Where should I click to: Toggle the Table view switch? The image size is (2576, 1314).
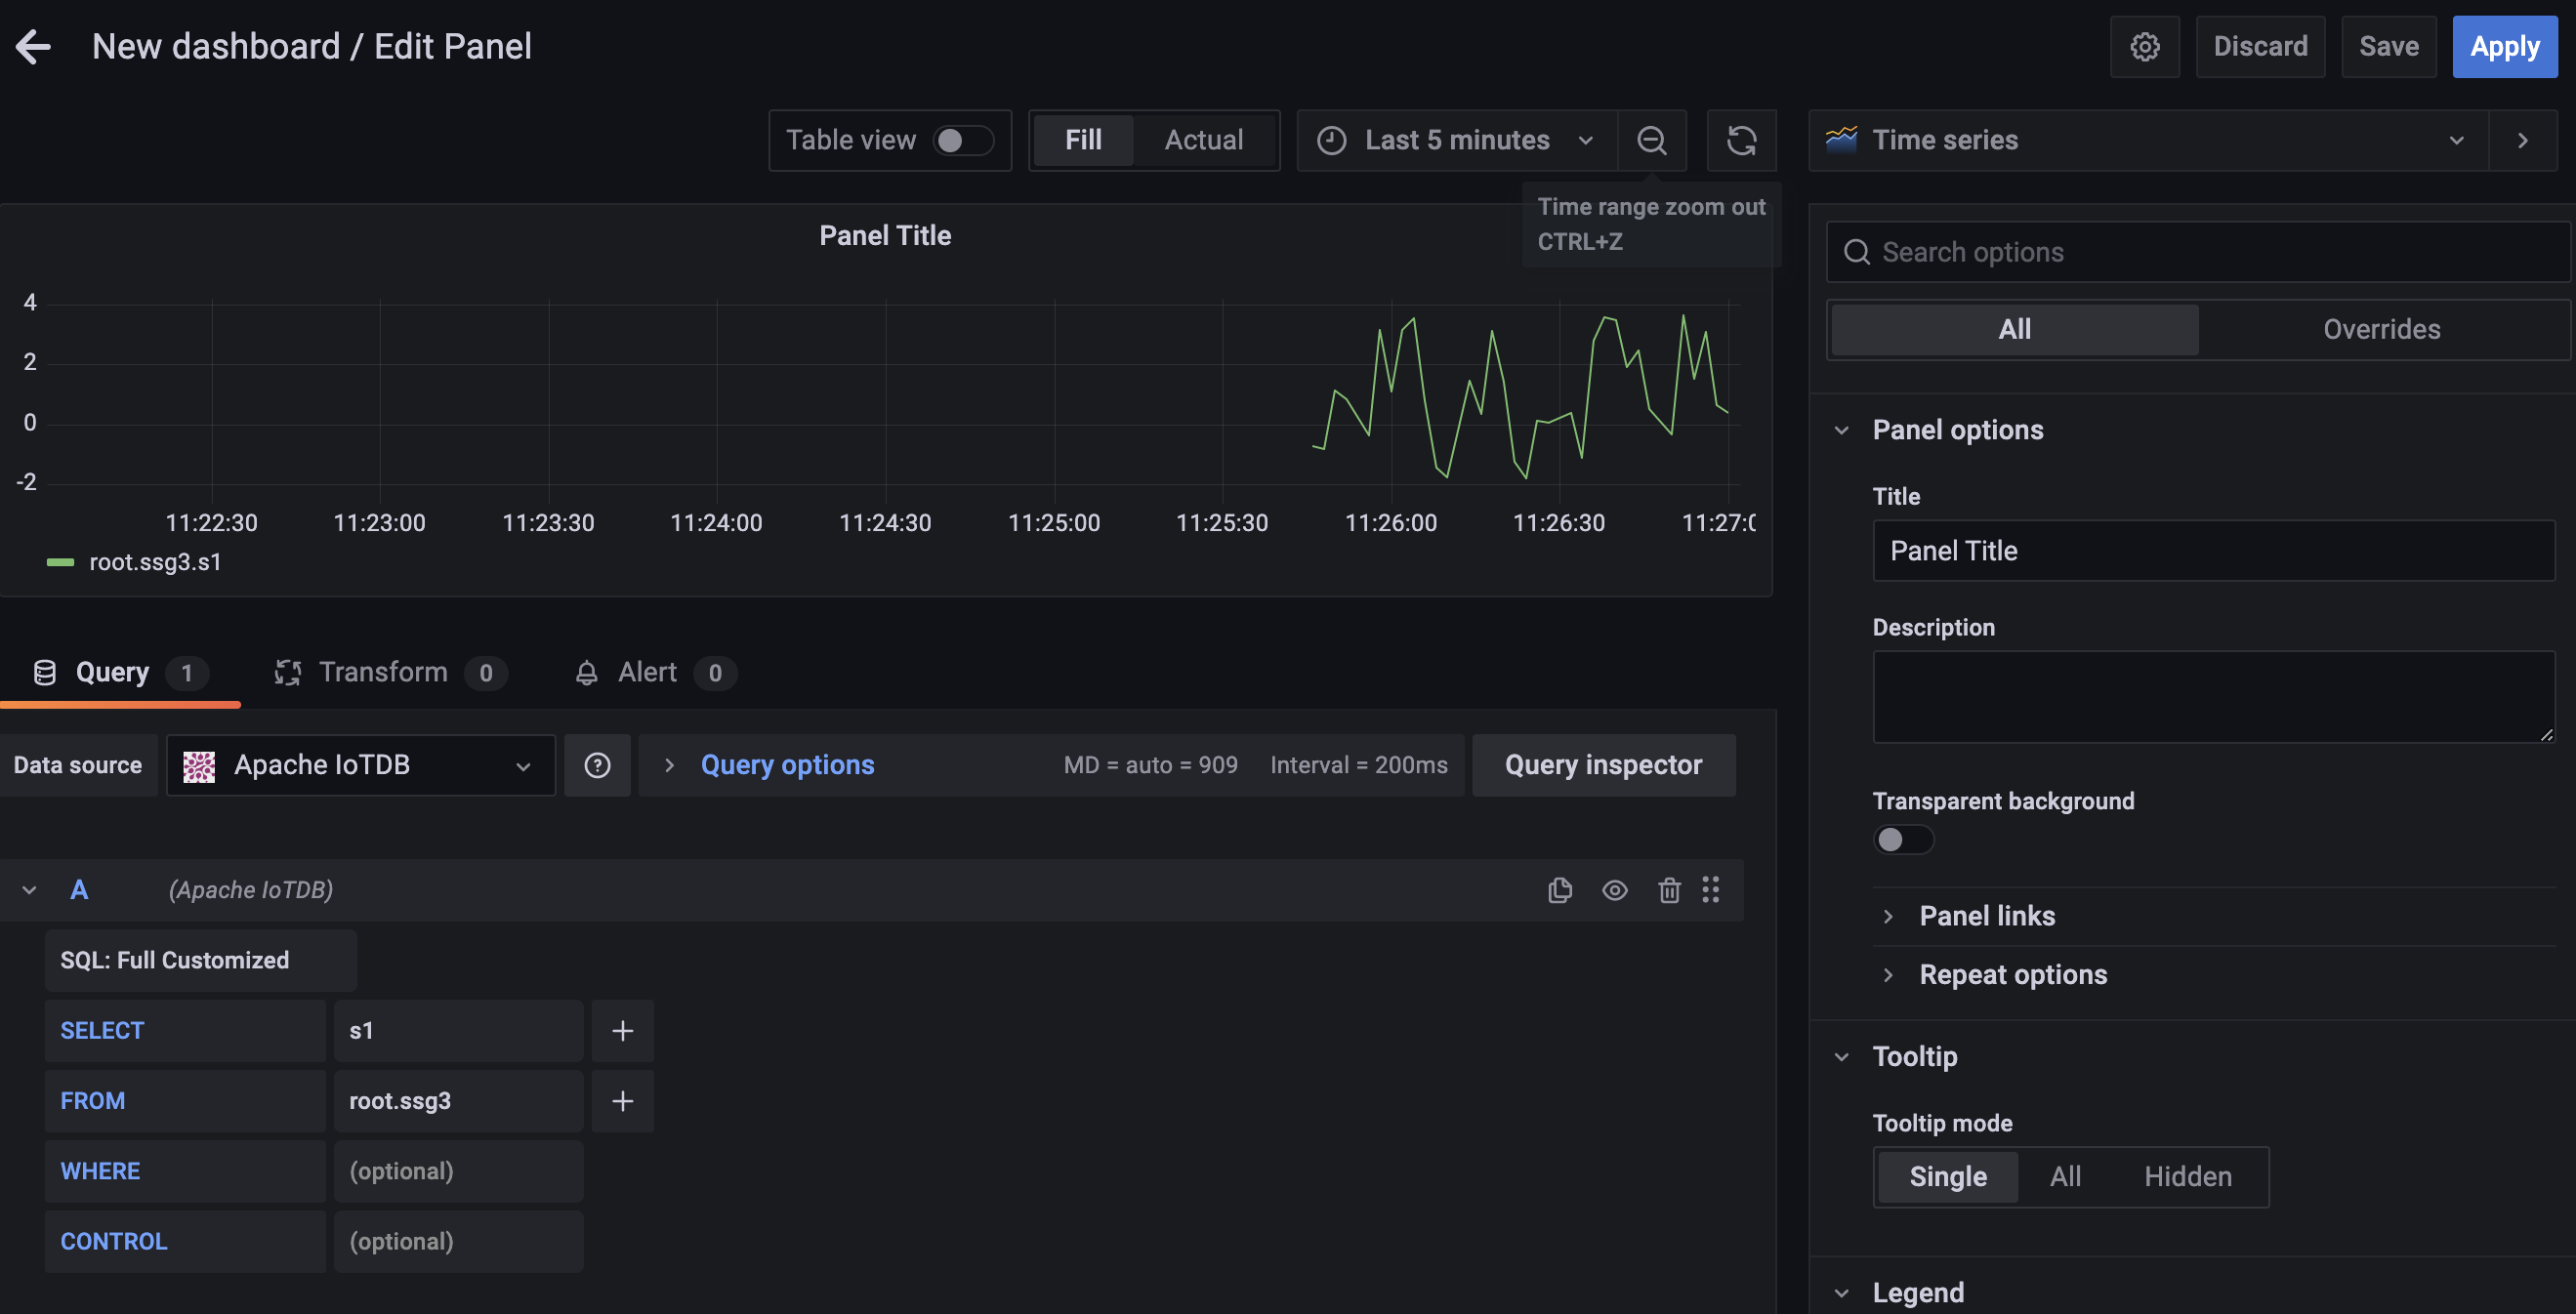962,140
